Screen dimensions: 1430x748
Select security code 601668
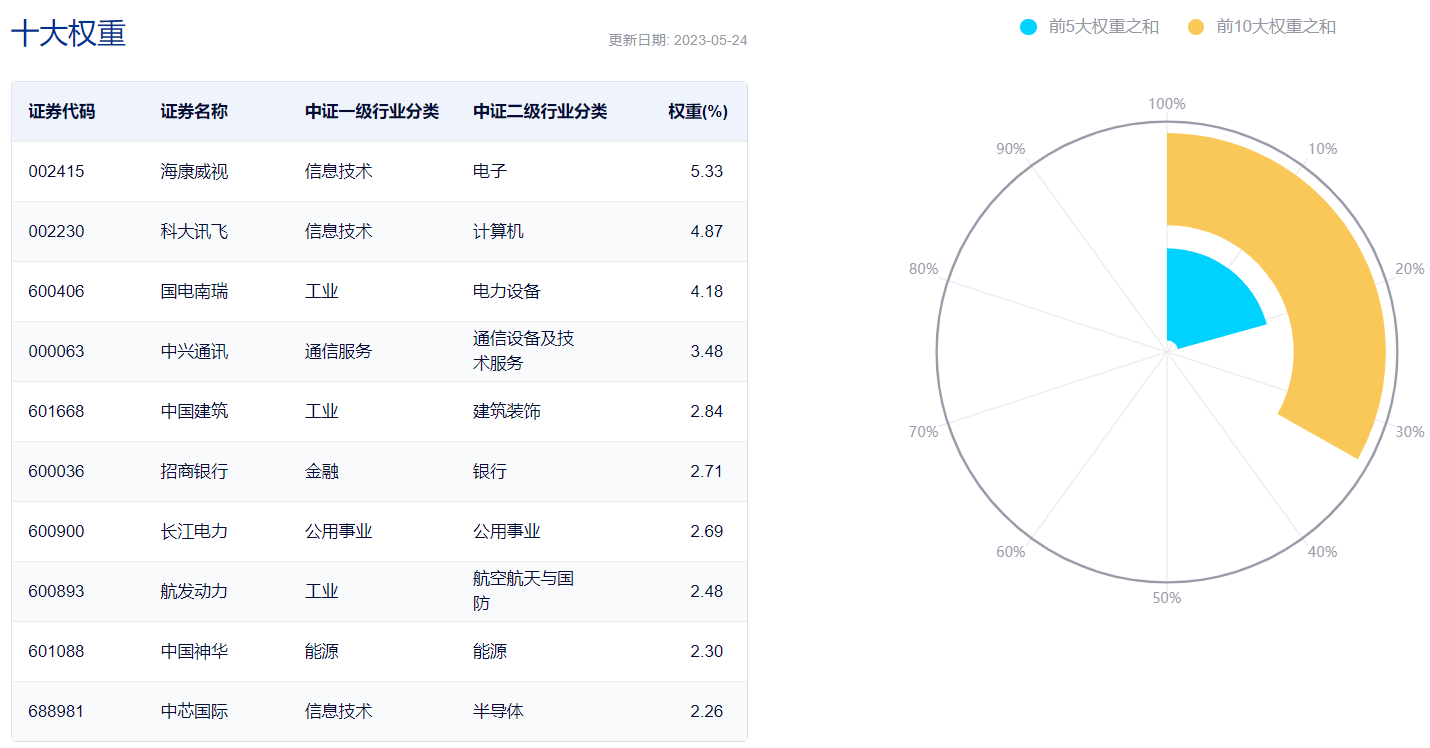(56, 412)
